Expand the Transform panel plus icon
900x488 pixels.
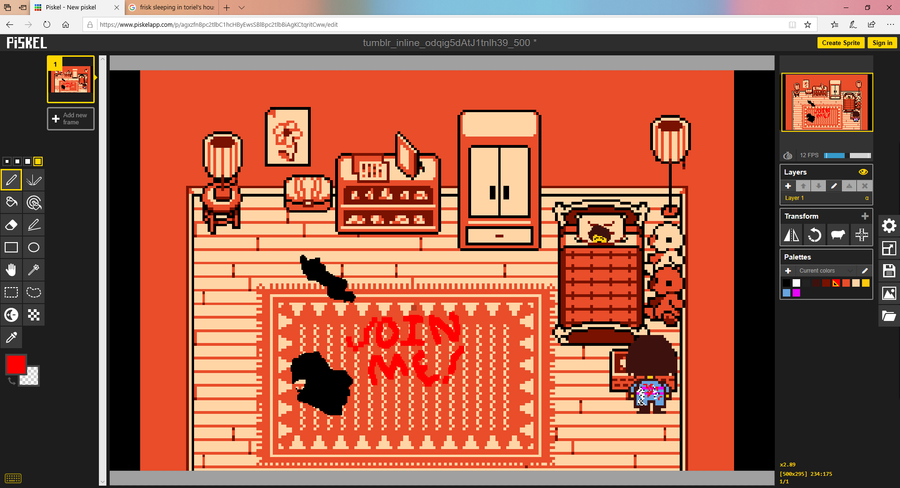tap(864, 216)
